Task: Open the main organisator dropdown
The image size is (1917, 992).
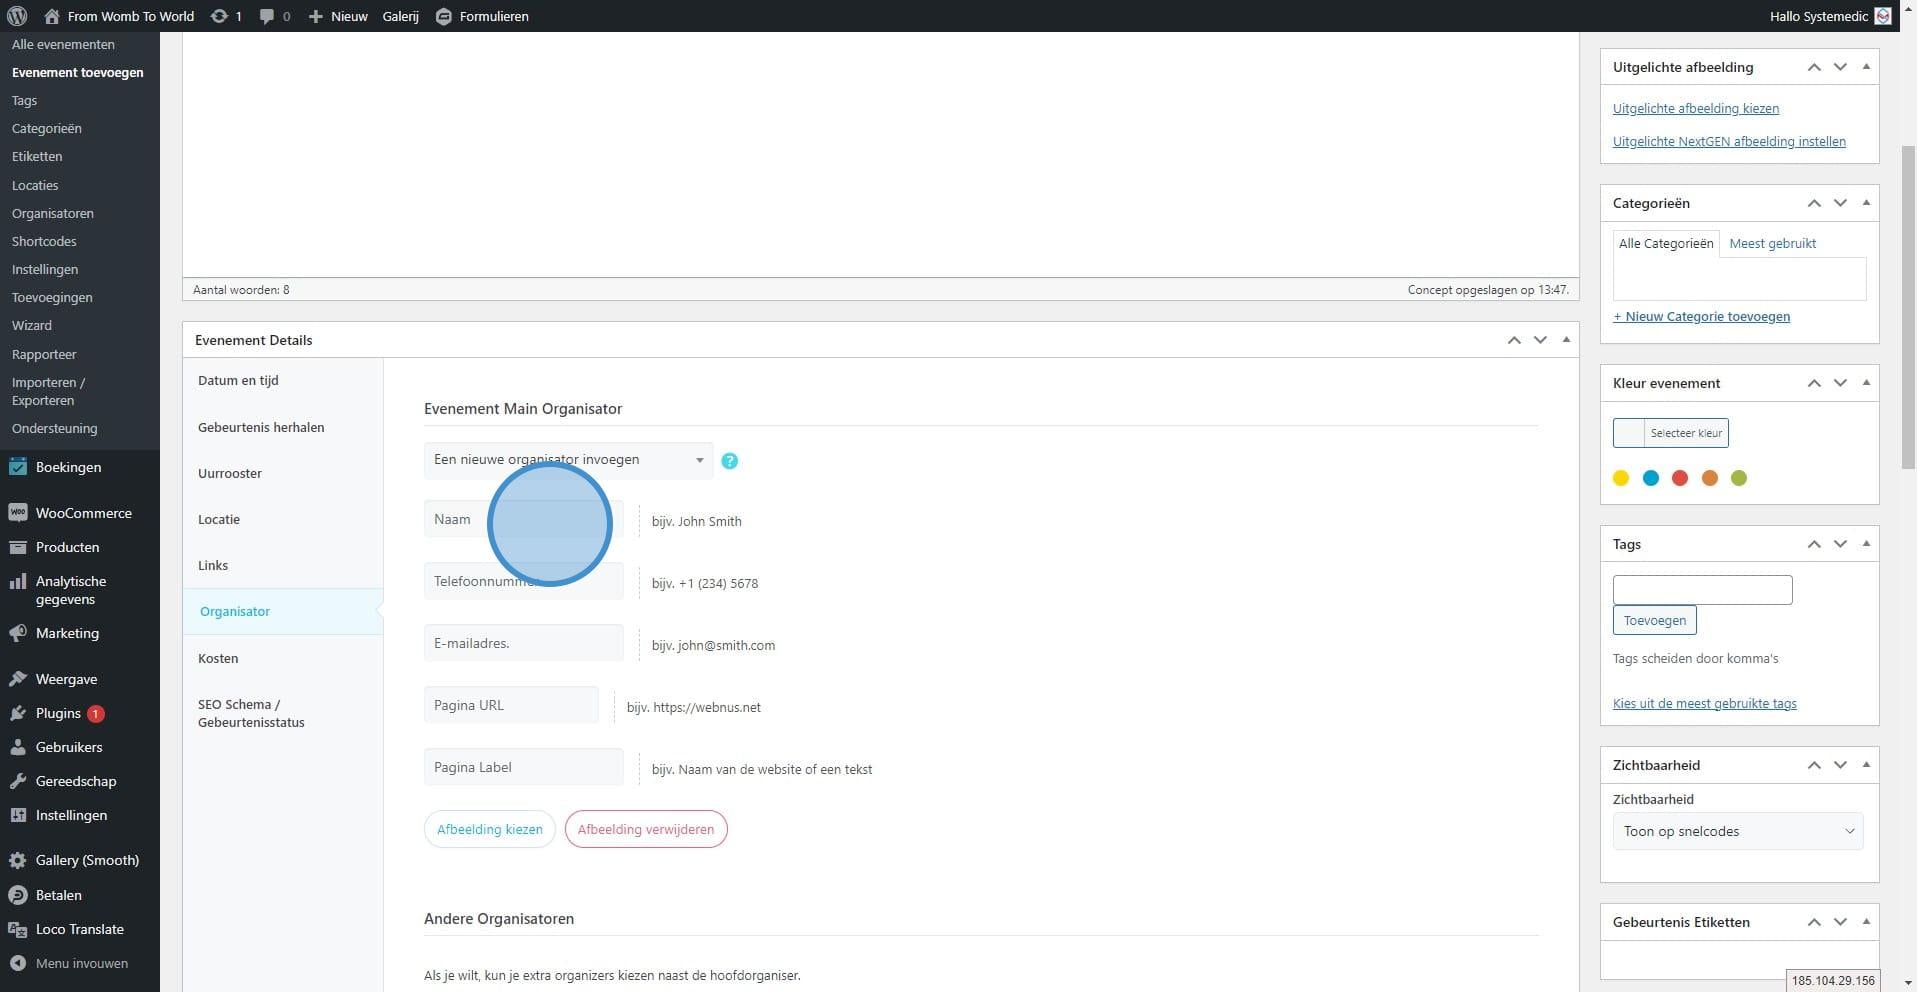Action: click(567, 460)
